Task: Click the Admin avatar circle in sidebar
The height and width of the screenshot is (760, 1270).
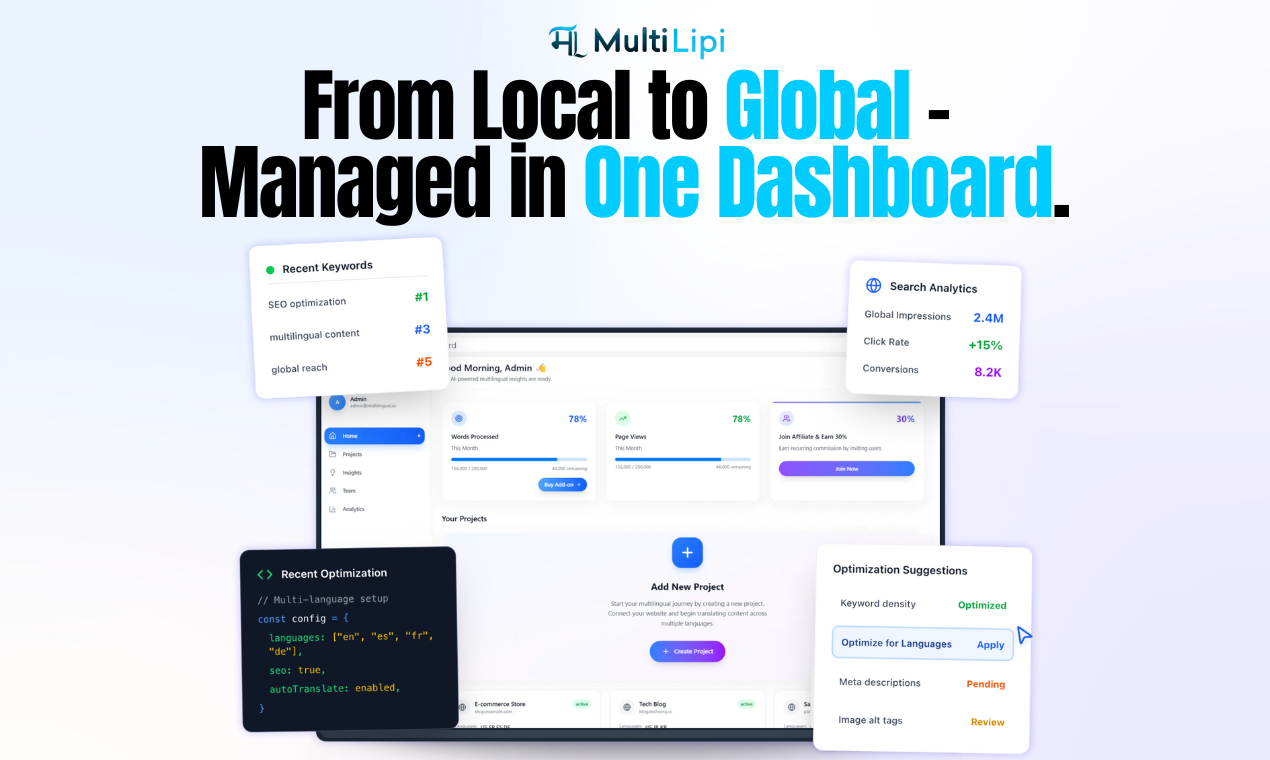Action: click(337, 402)
